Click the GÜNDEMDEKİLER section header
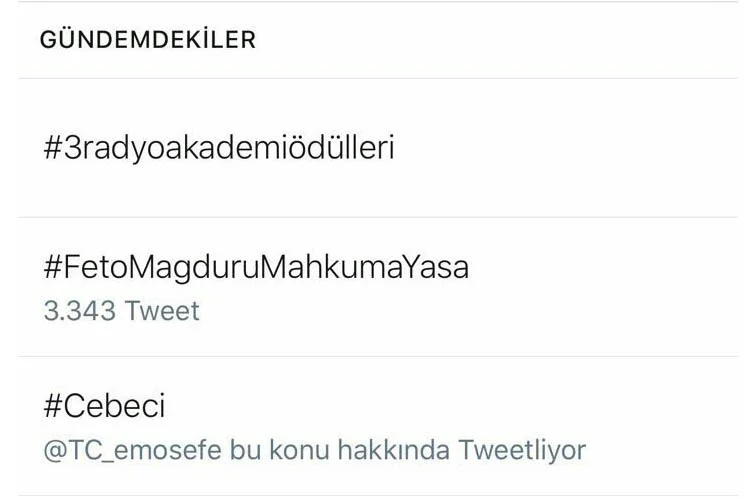 tap(148, 40)
